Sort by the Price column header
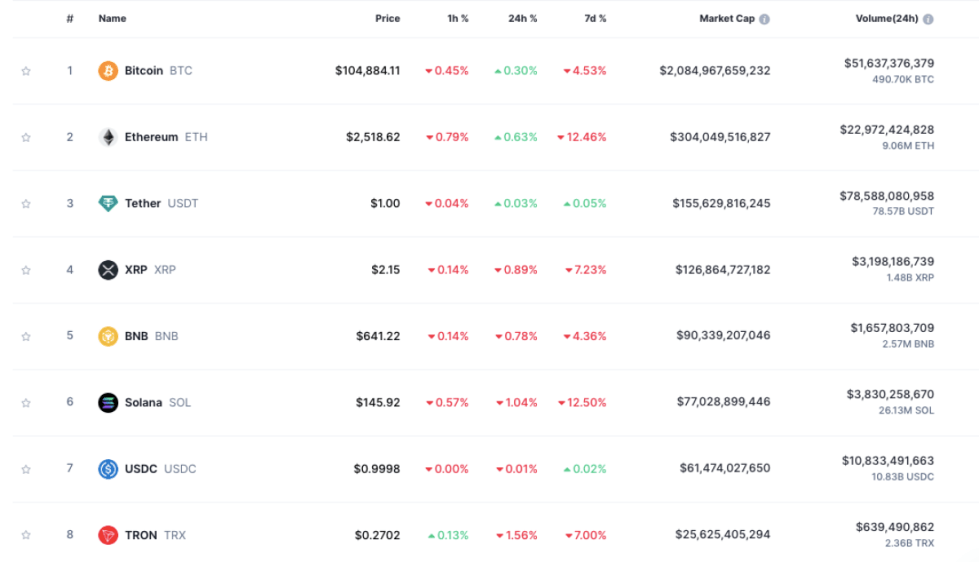This screenshot has height=562, width=979. [388, 19]
